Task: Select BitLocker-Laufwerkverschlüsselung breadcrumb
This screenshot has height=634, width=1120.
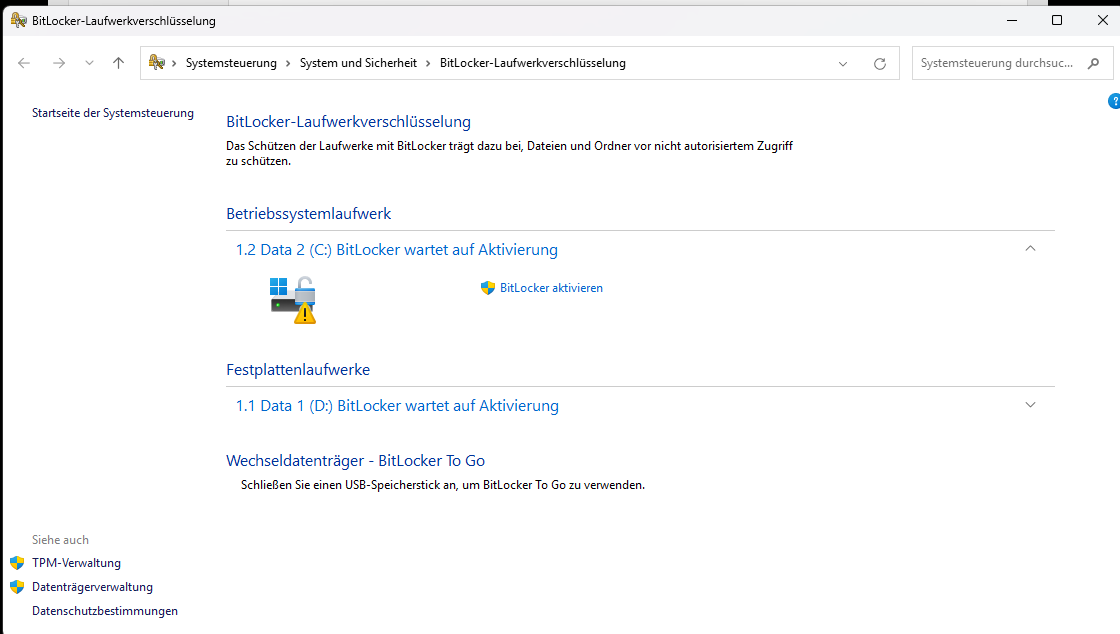Action: (533, 63)
